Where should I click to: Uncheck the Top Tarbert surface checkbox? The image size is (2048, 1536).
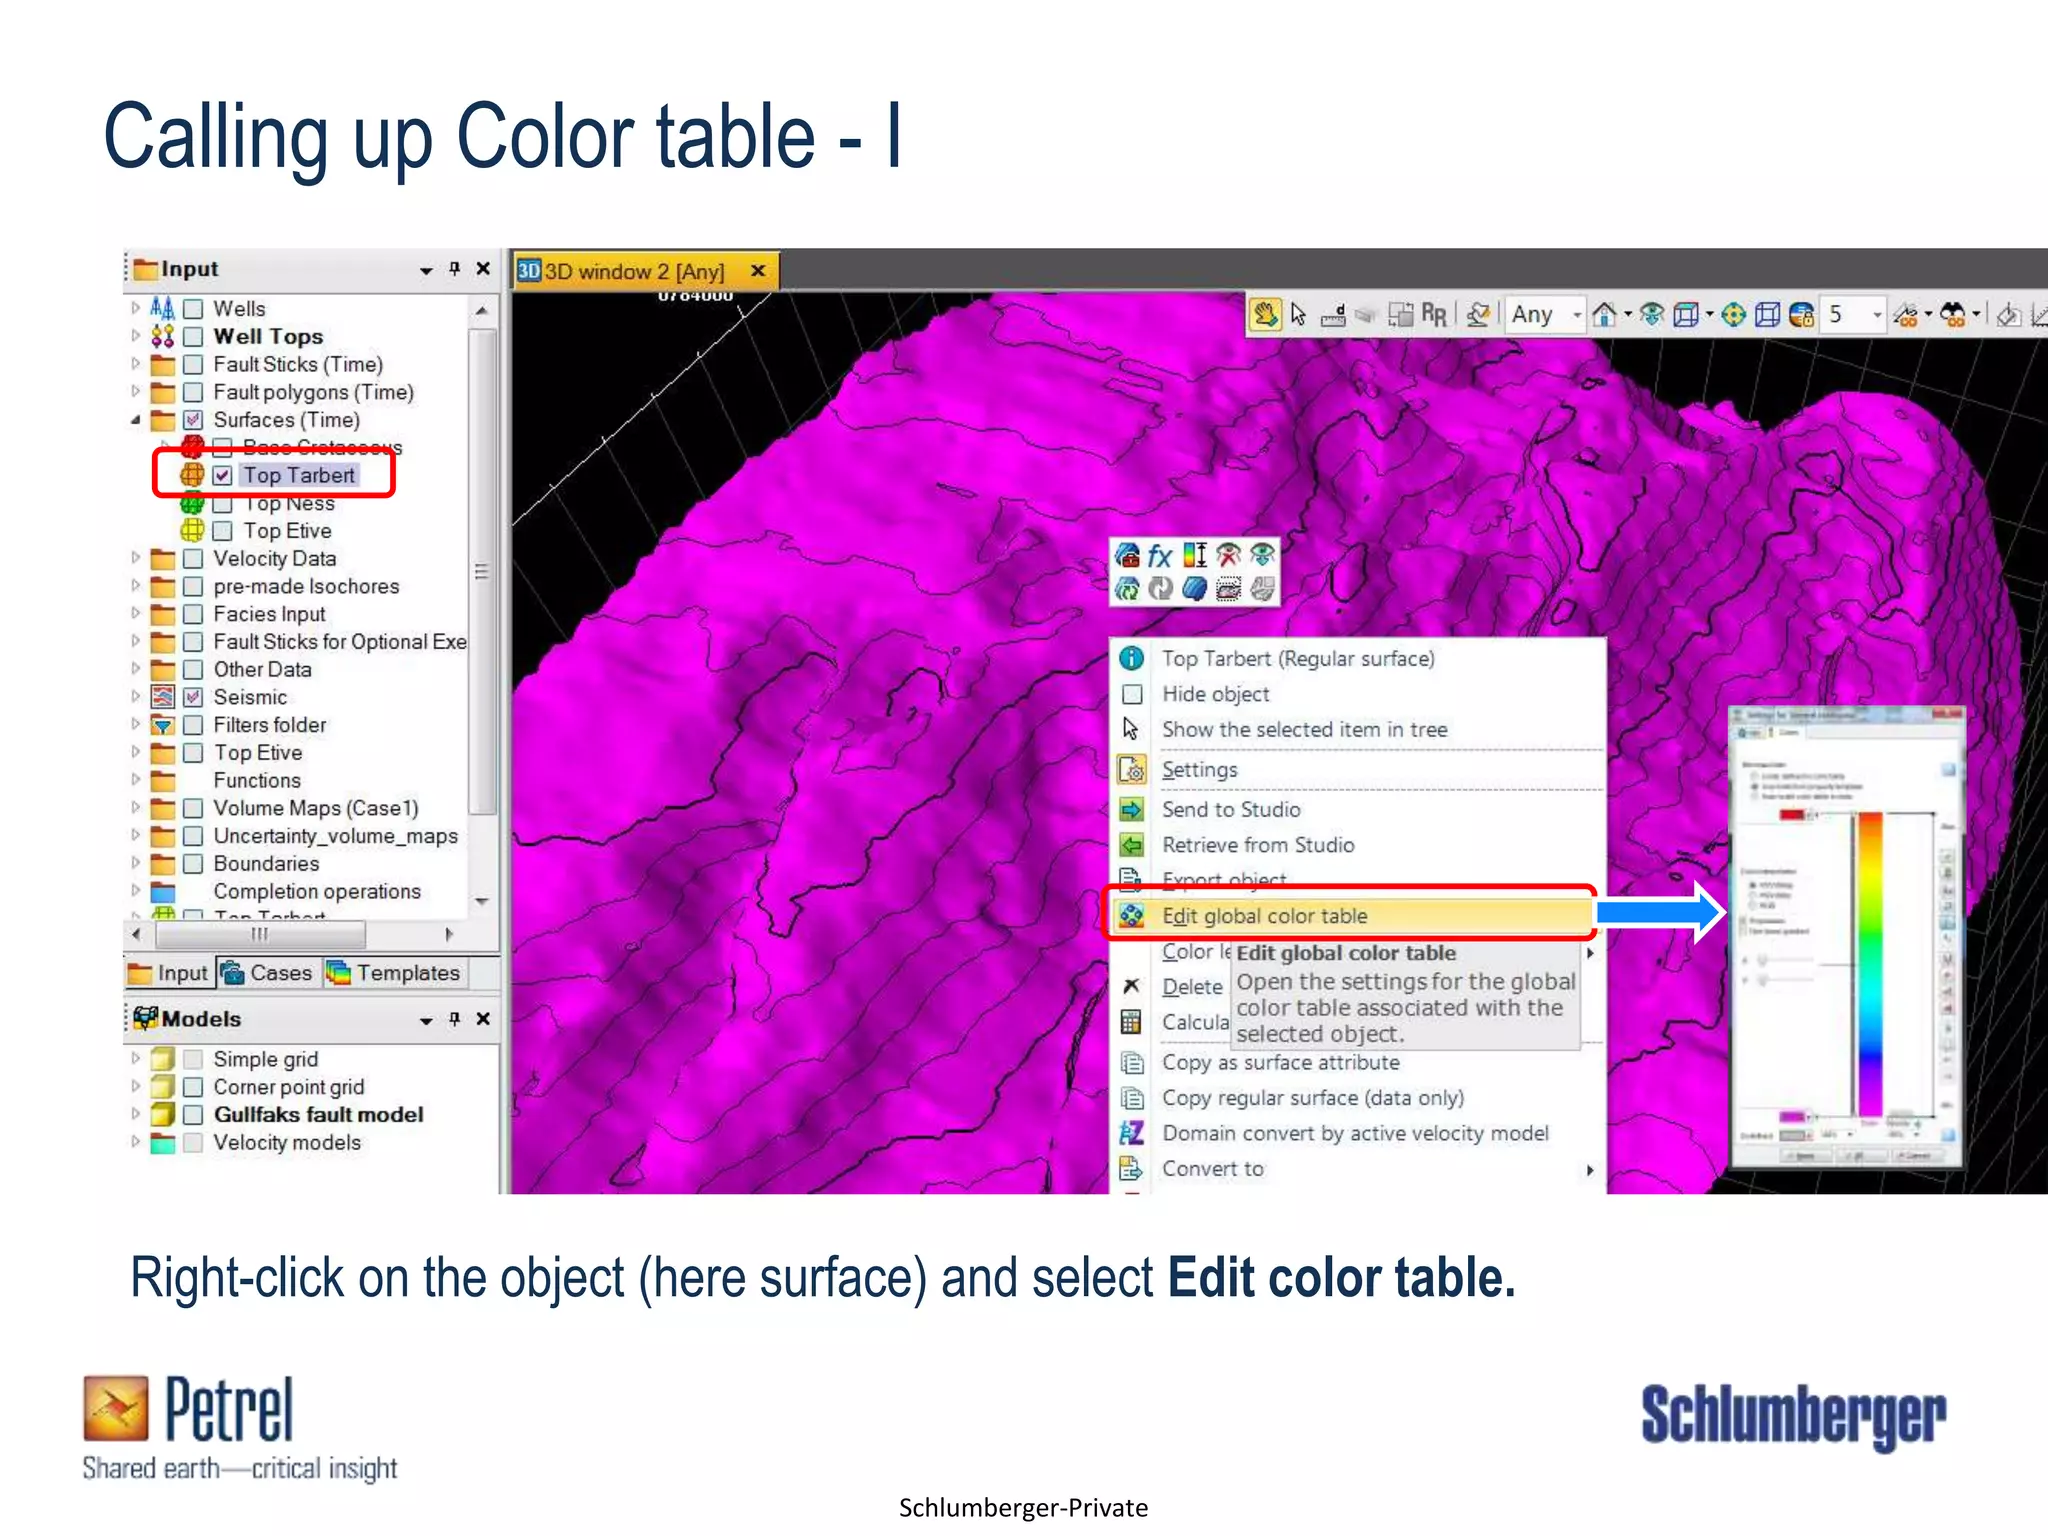(222, 476)
